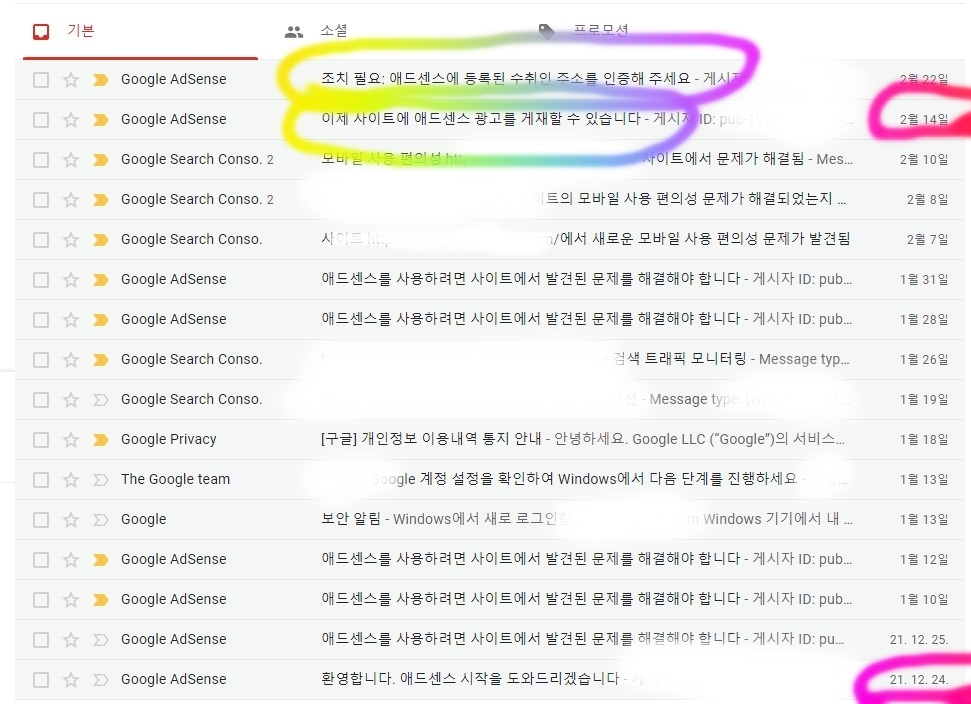This screenshot has width=971, height=704.
Task: Star the AdSense email dated 1월 12일
Action: pos(71,560)
